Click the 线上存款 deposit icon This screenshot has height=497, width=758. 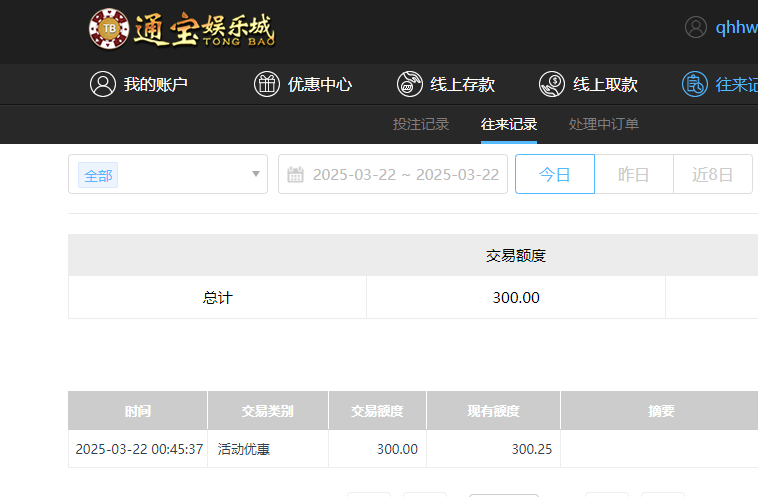[409, 84]
